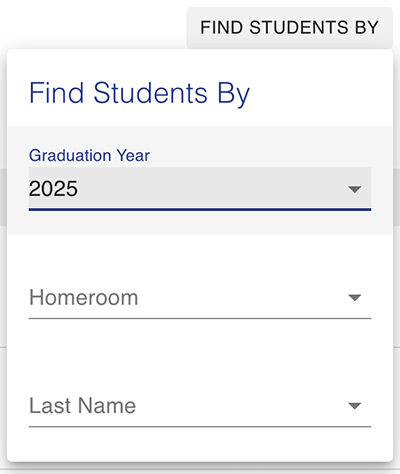Viewport: 400px width, 474px height.
Task: Click the underline beneath Homeroom field
Action: [x=200, y=318]
